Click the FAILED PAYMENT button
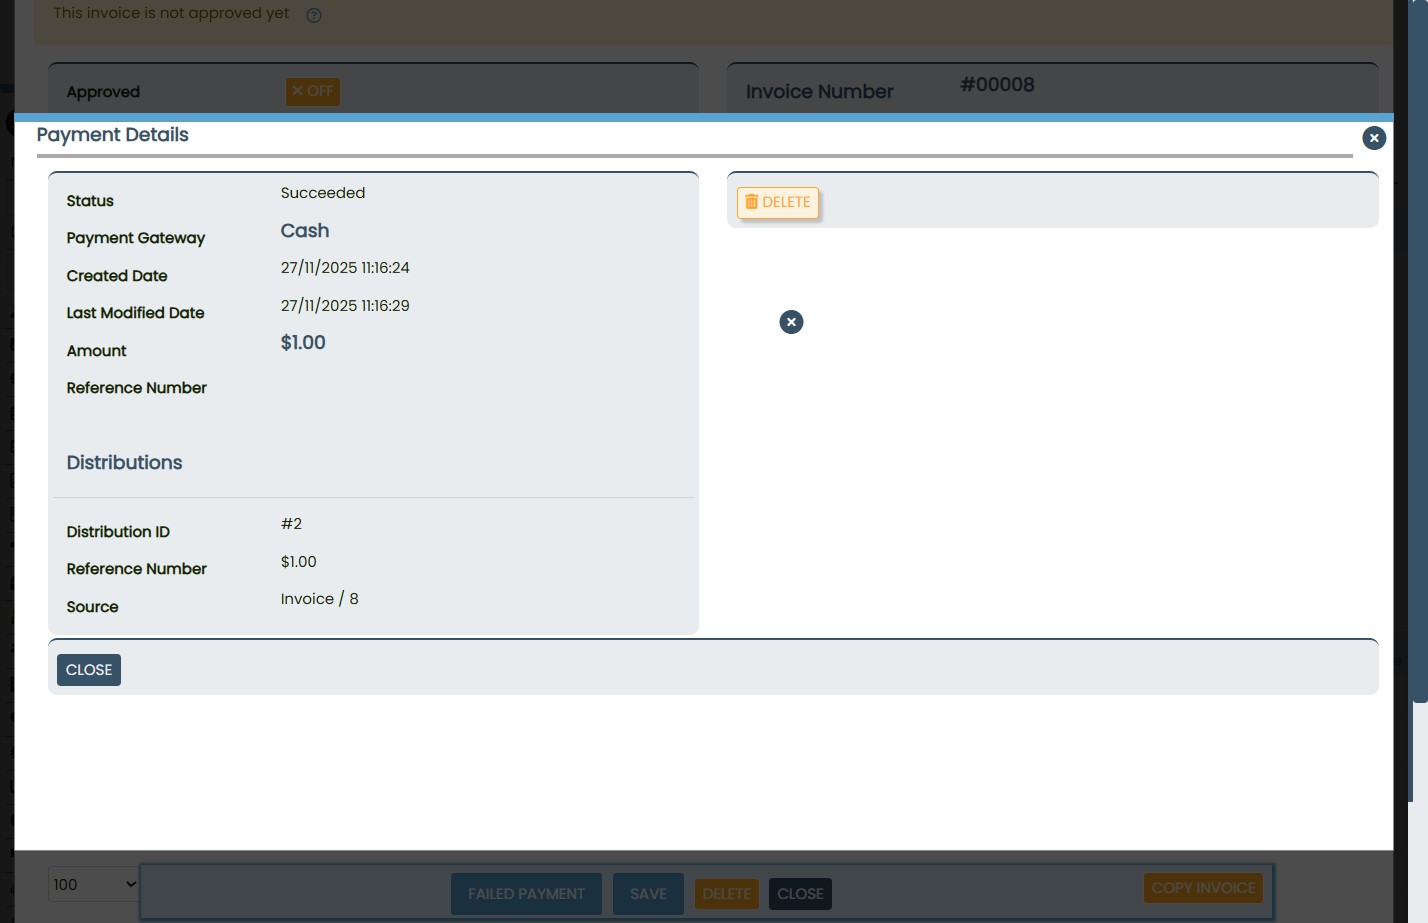The height and width of the screenshot is (923, 1428). pos(526,894)
